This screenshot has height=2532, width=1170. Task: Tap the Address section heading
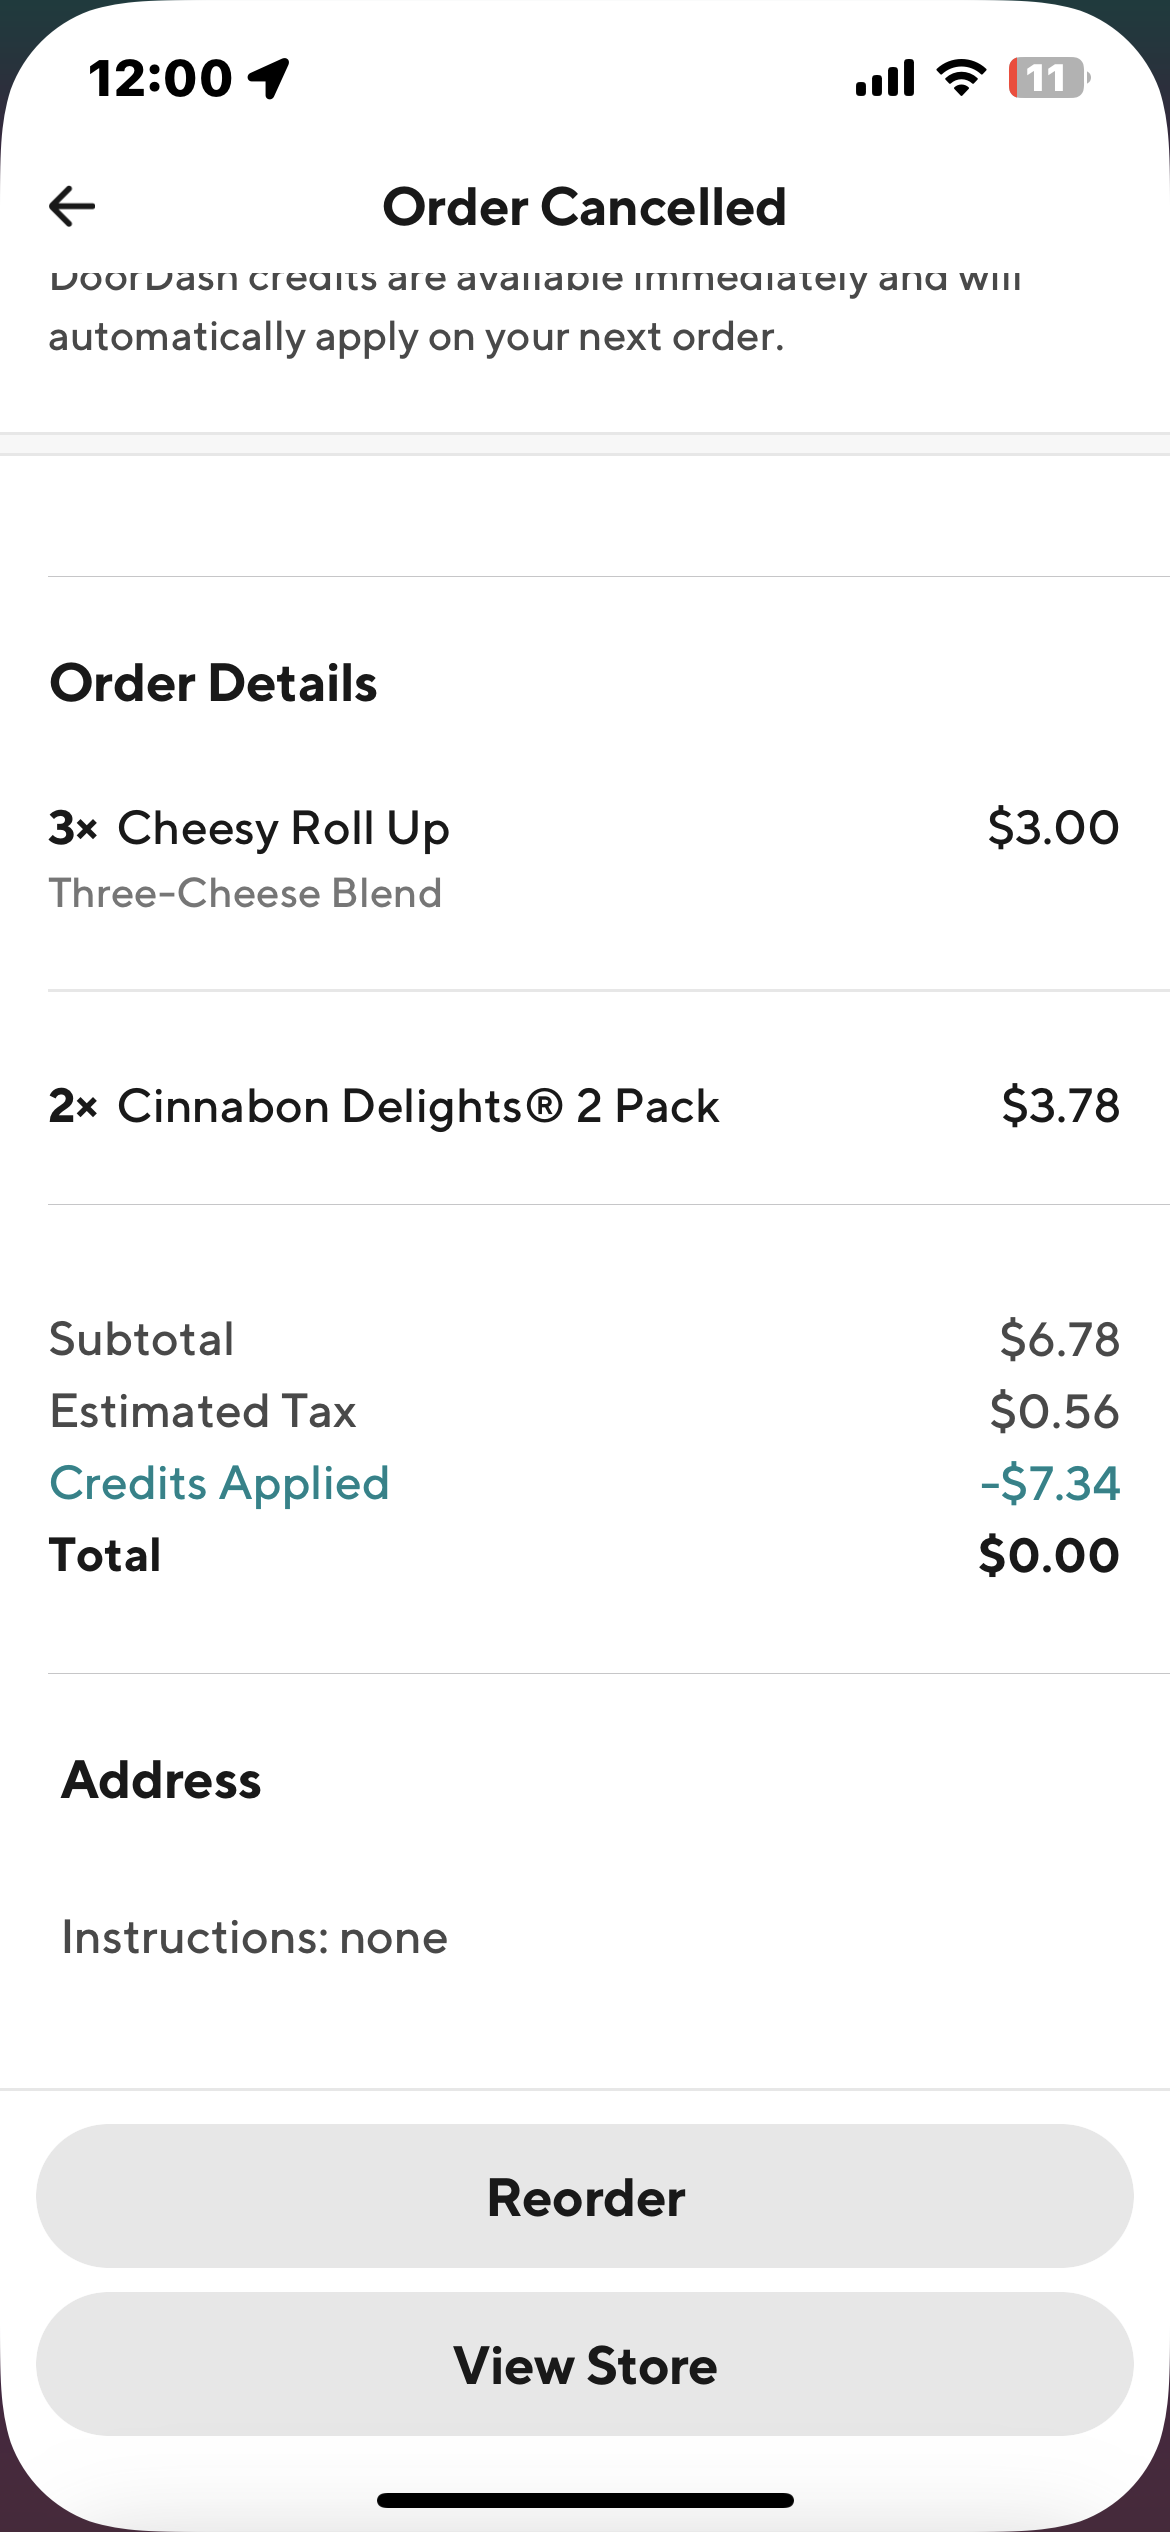161,1780
